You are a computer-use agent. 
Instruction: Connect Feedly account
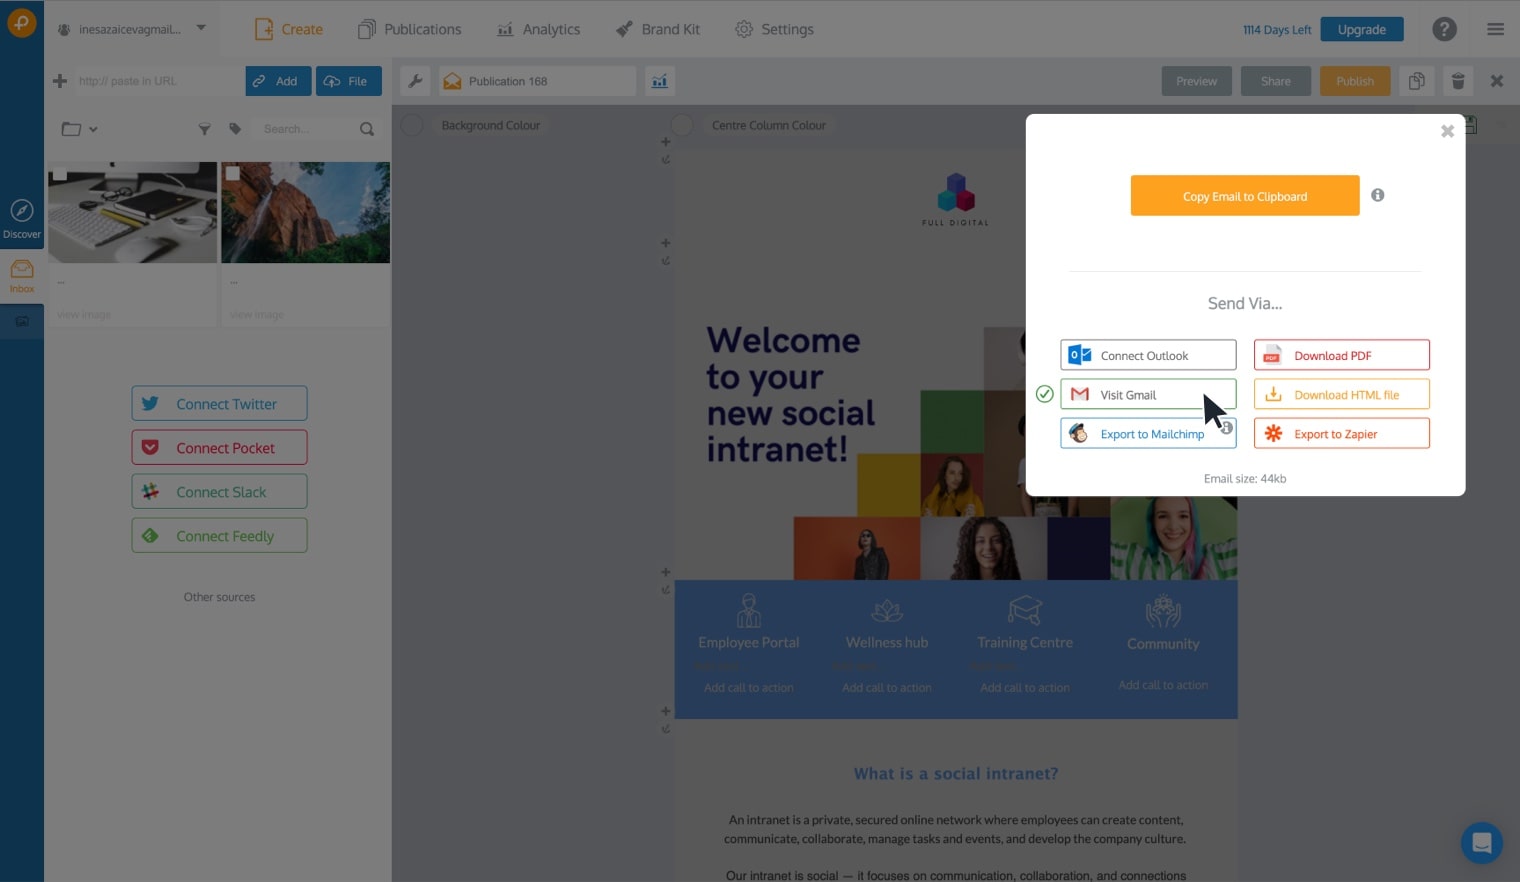click(x=219, y=535)
